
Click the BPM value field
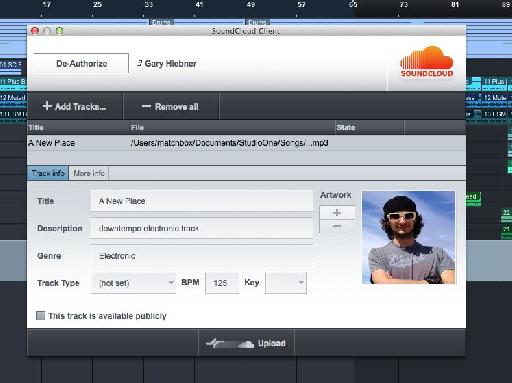[222, 283]
